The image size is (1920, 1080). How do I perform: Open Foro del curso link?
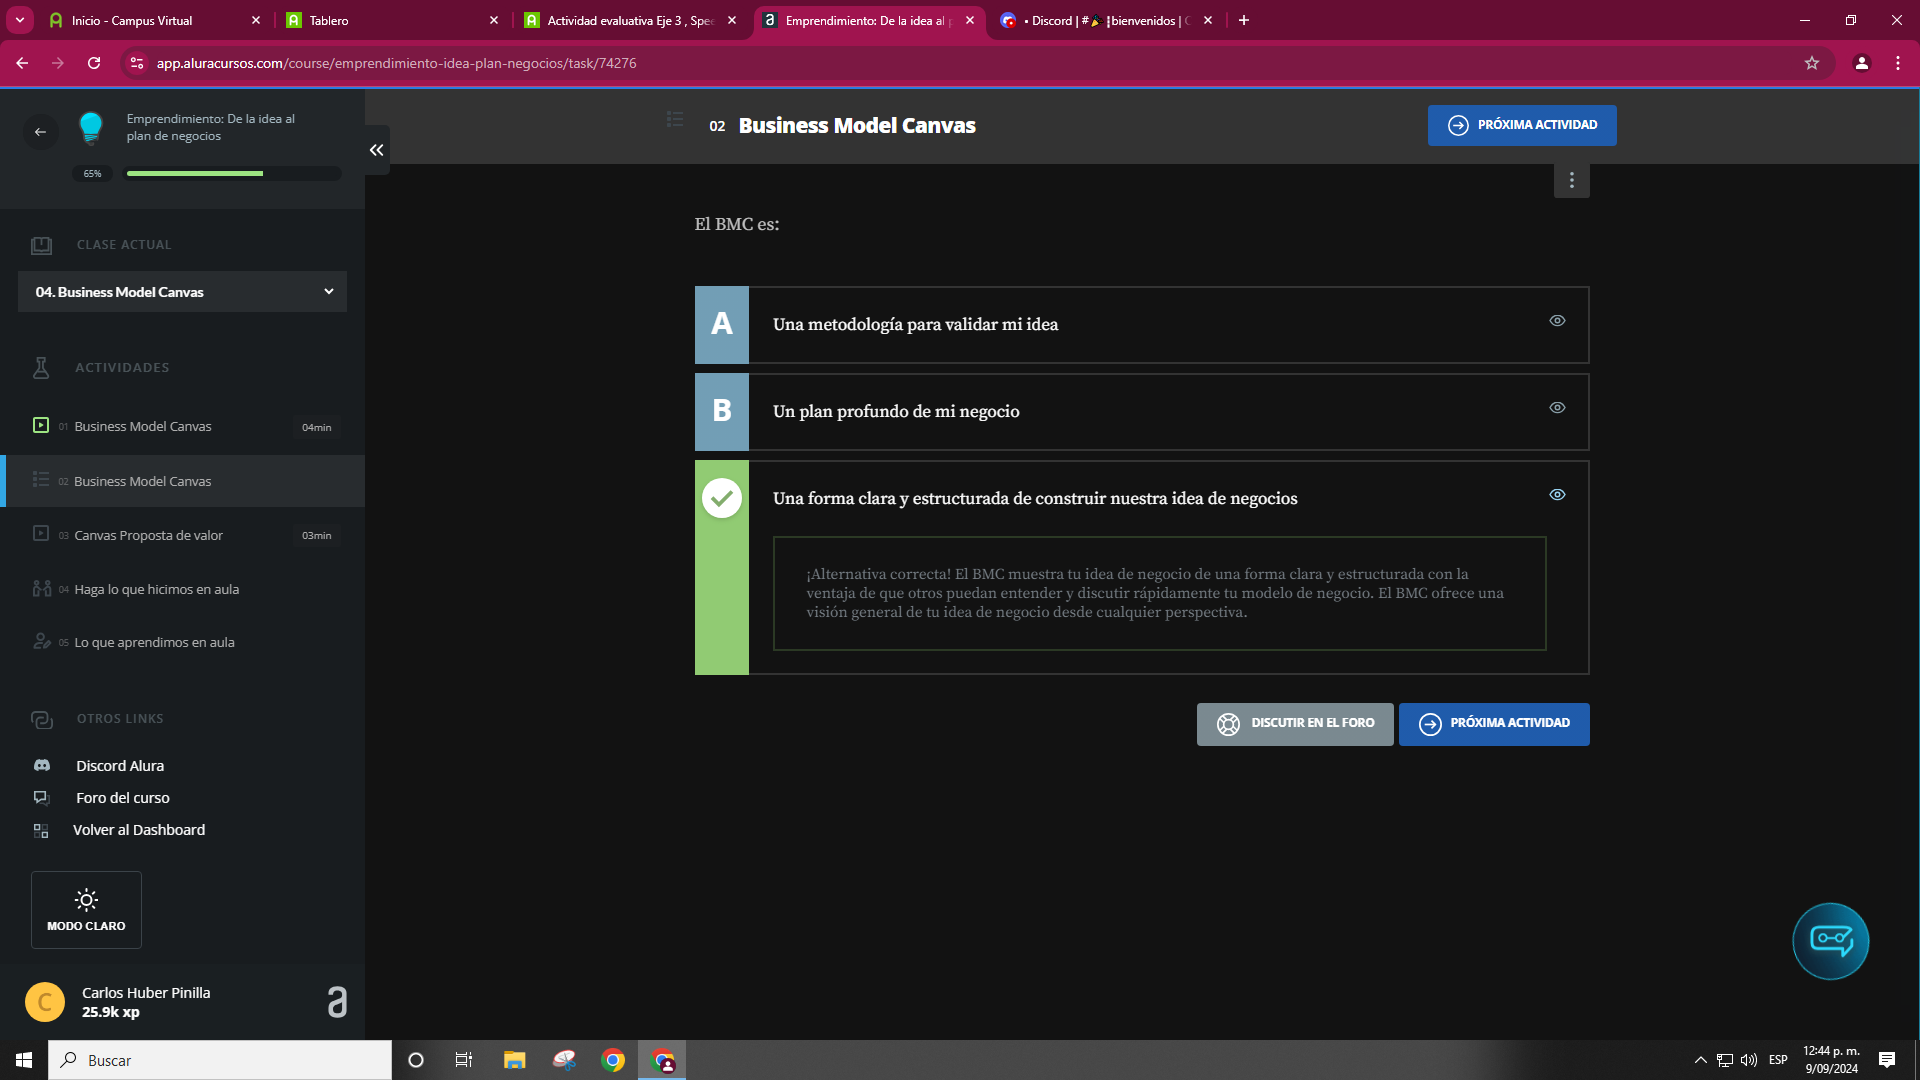[x=123, y=798]
